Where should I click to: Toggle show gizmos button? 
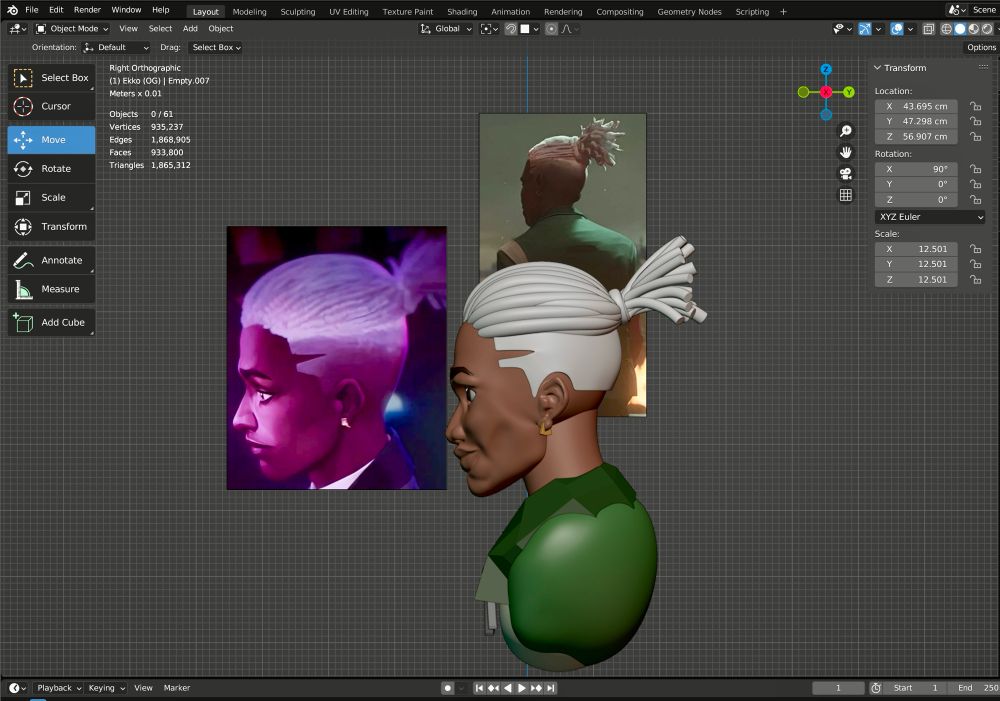tap(864, 29)
